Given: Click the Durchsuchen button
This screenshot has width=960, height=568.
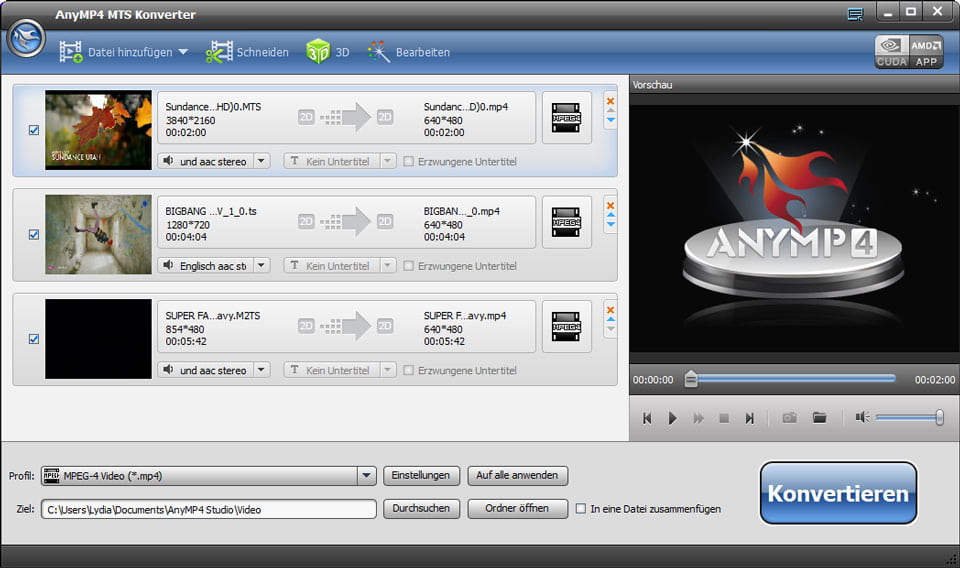Looking at the screenshot, I should click(421, 509).
